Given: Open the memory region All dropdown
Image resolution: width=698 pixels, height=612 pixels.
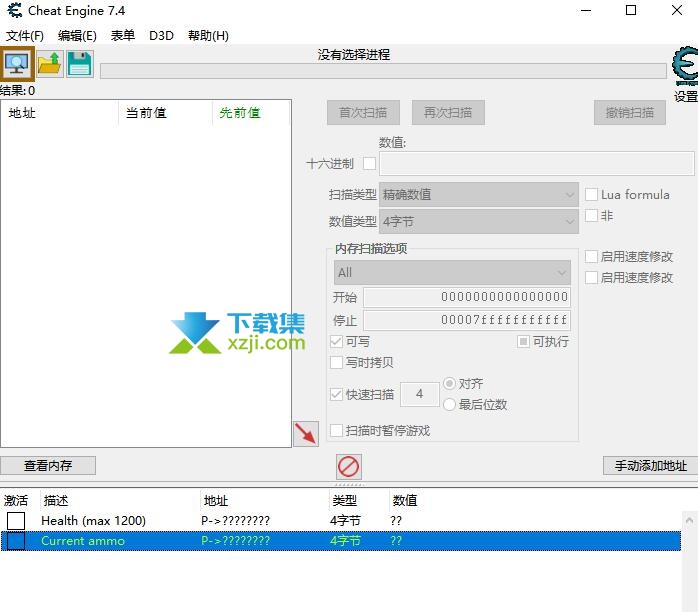Looking at the screenshot, I should [452, 272].
